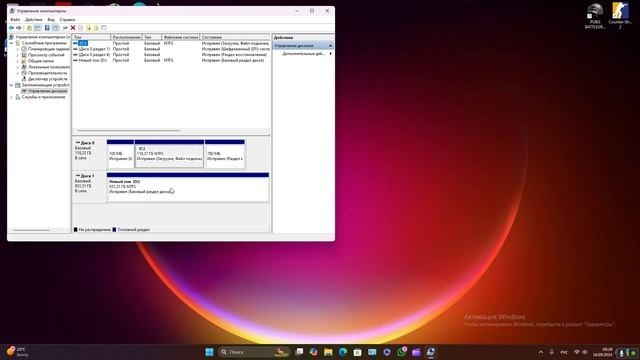Viewport: 640px width, 360px height.
Task: Show hidden tray icons chevron
Action: coord(541,352)
